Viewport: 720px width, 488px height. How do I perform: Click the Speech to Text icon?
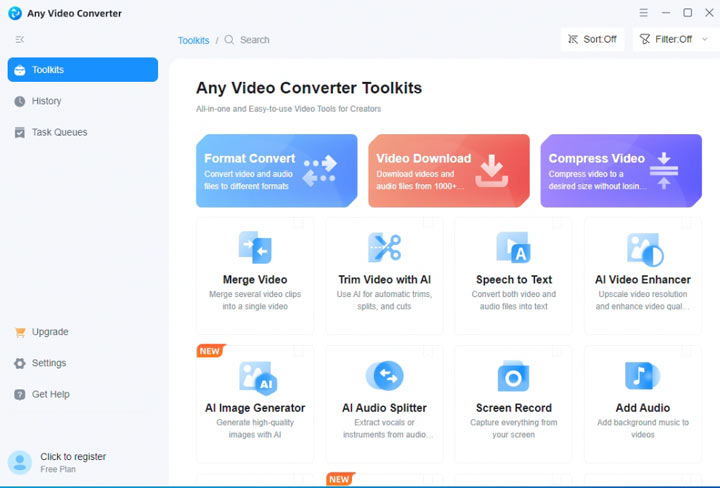514,247
